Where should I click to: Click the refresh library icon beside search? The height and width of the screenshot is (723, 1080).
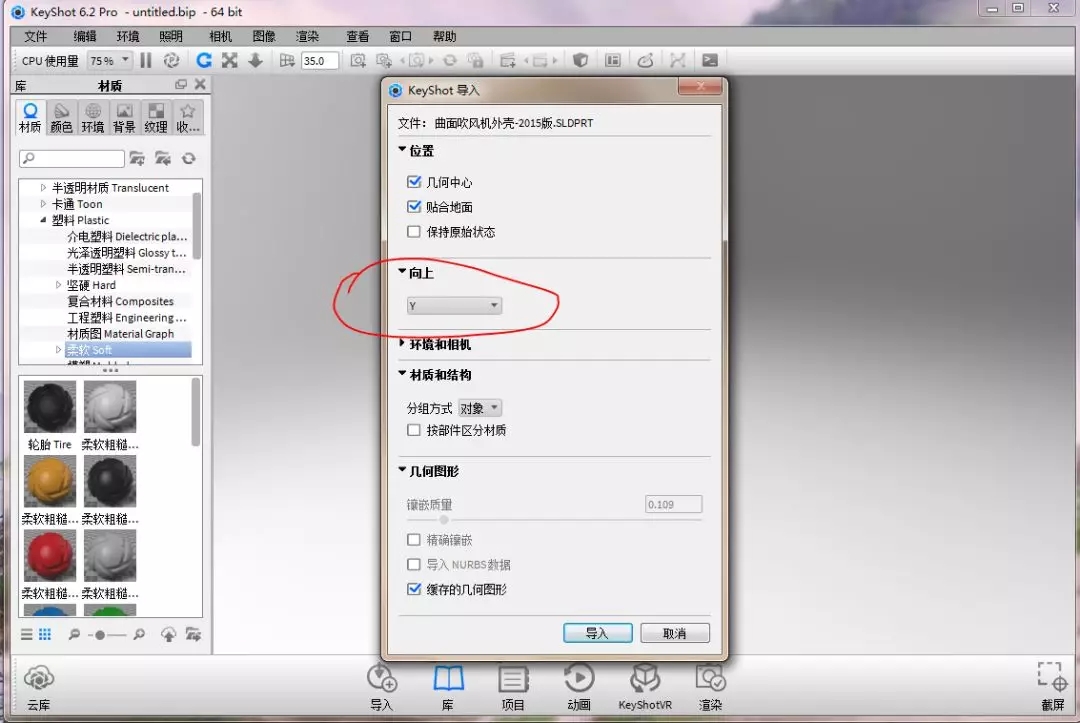pos(188,159)
